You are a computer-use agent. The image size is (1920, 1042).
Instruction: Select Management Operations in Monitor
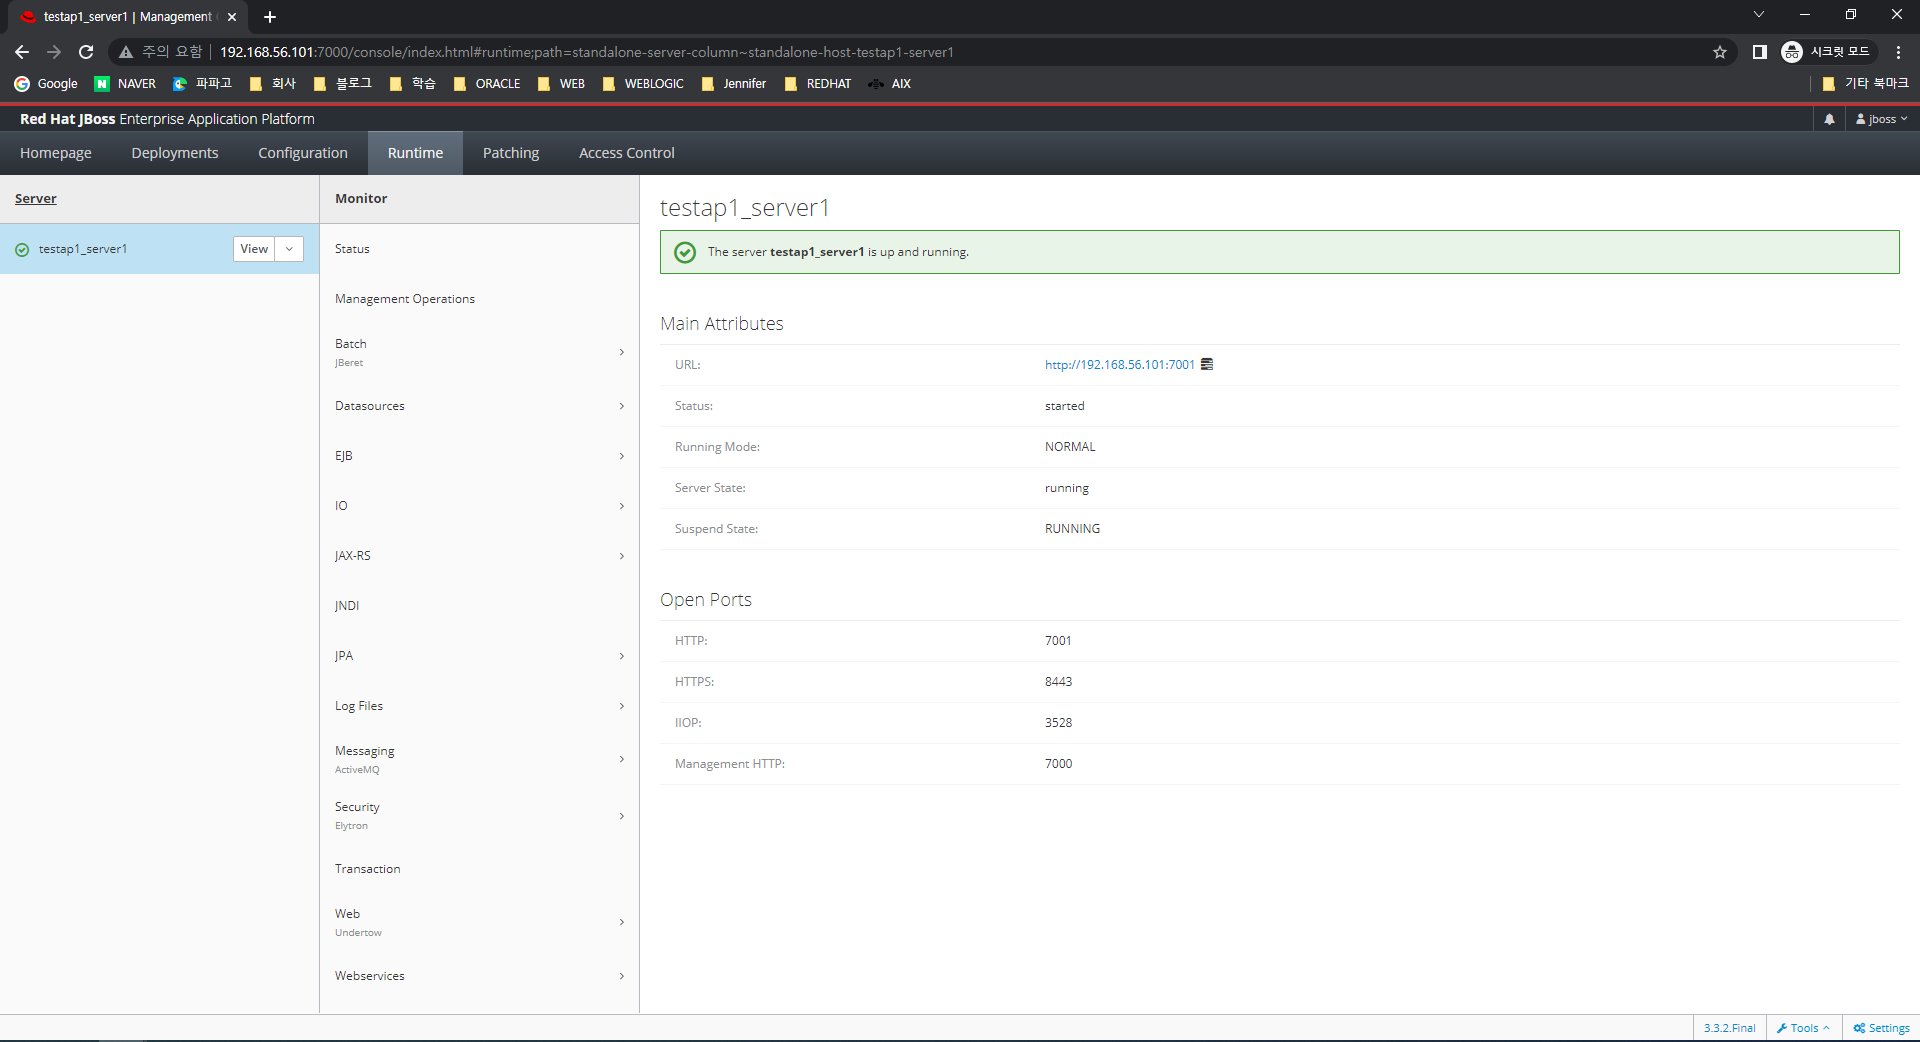(479, 299)
